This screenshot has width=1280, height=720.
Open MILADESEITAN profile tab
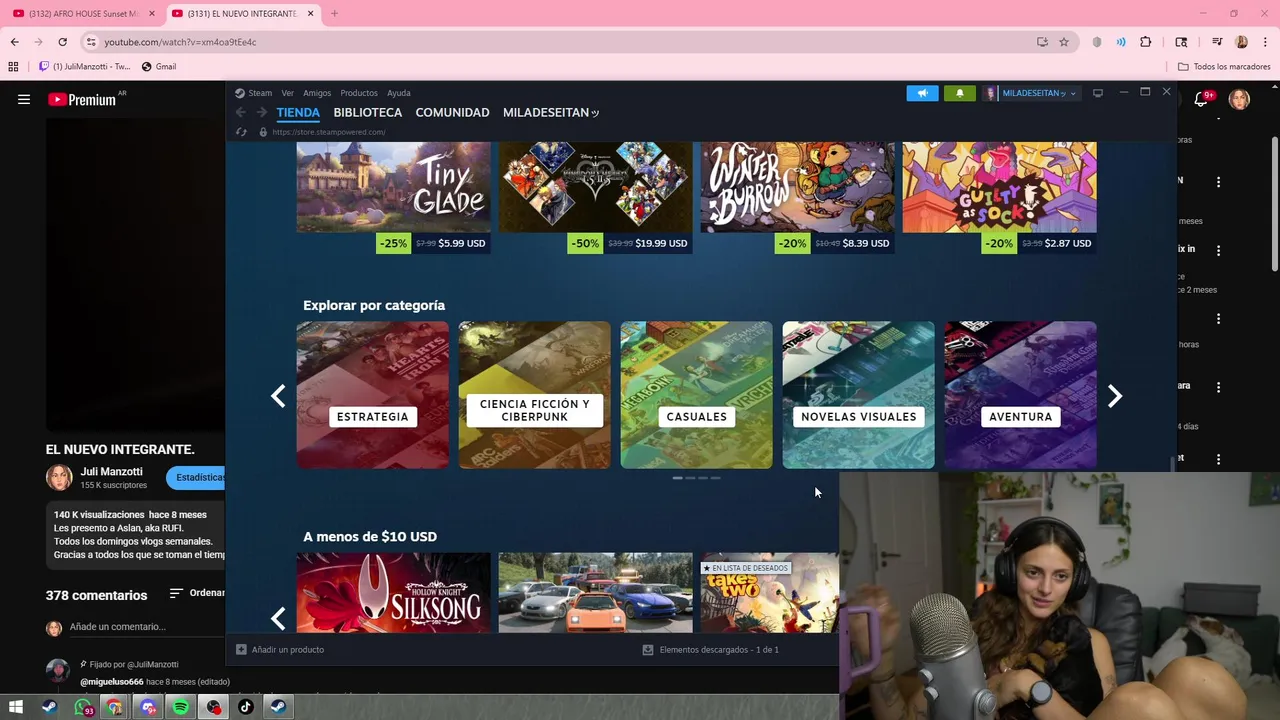point(550,113)
